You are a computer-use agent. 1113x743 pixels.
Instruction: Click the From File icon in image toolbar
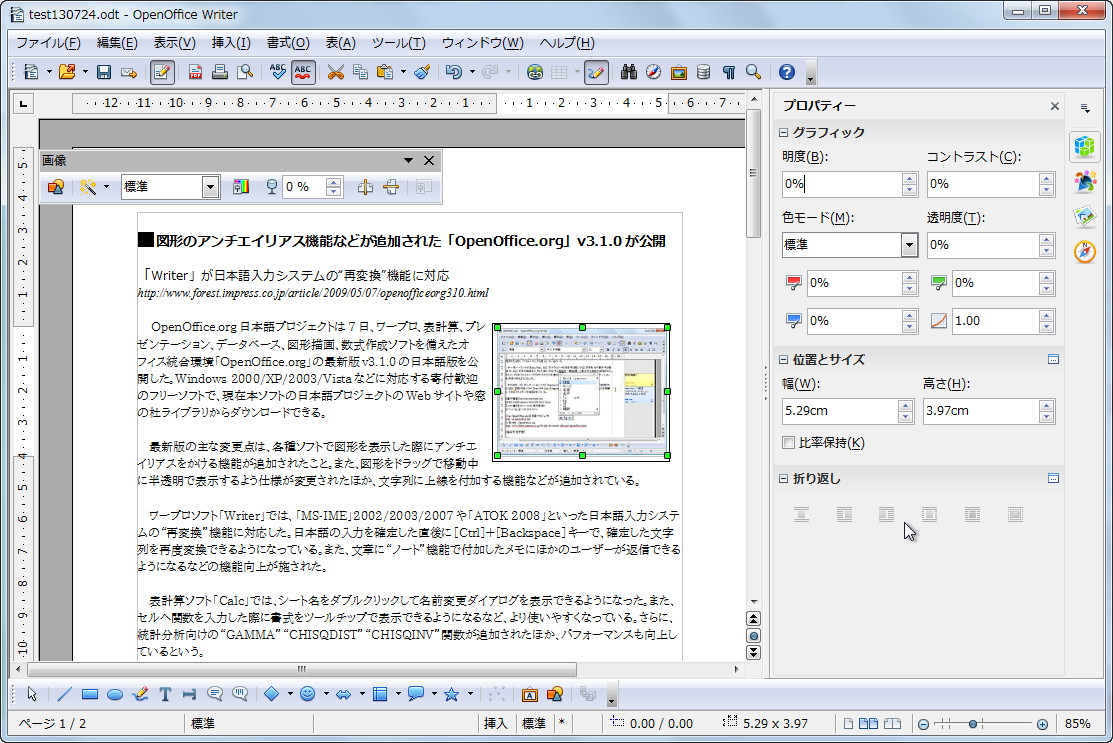click(x=56, y=187)
